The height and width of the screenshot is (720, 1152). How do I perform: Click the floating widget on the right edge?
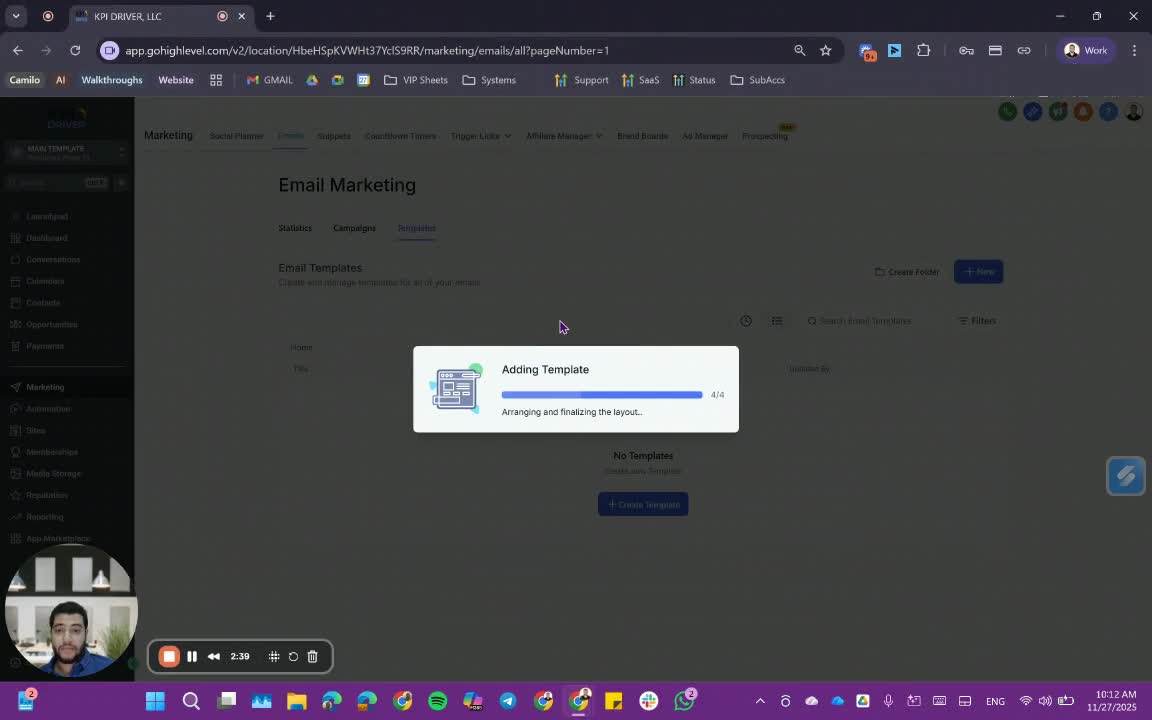pyautogui.click(x=1126, y=476)
